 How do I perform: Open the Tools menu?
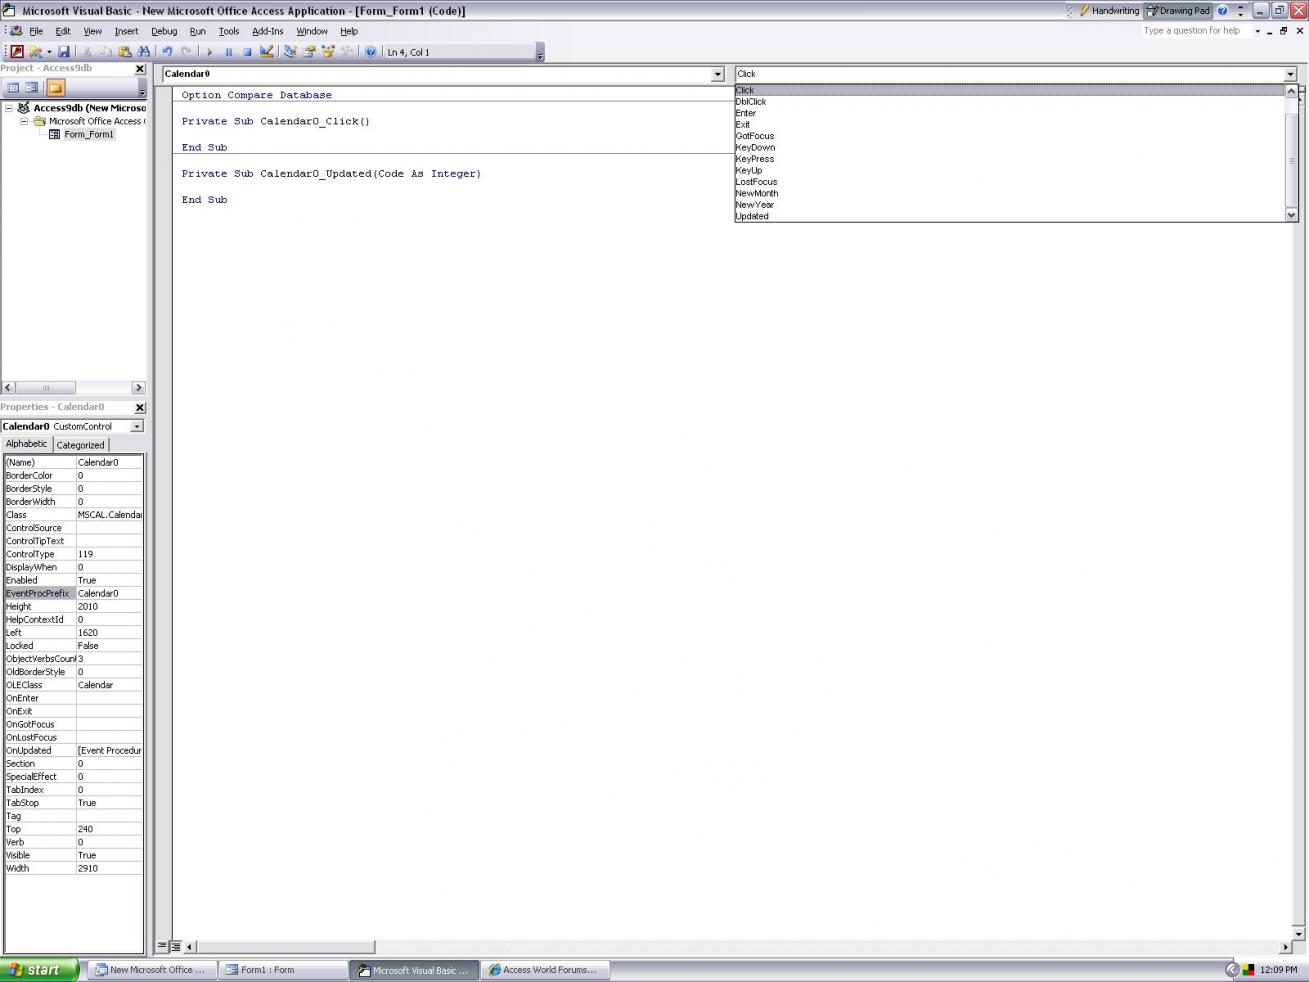point(229,32)
